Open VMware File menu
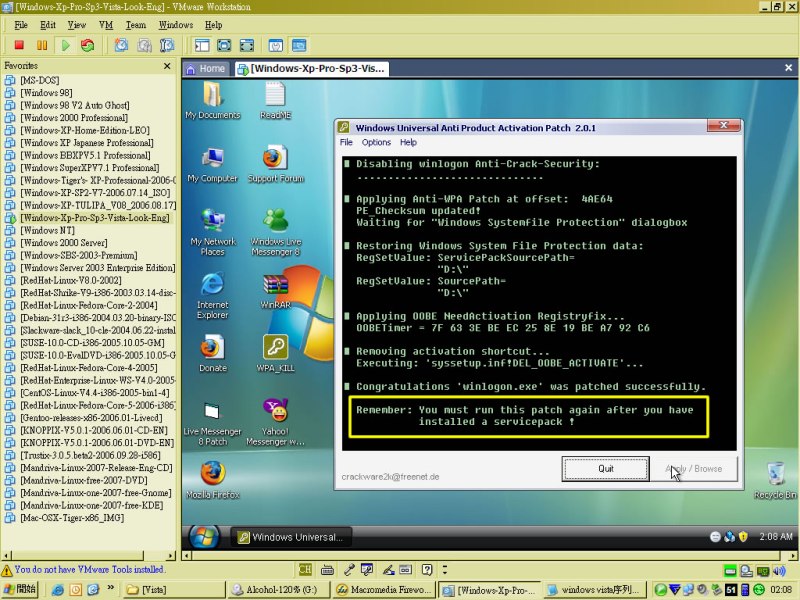Image resolution: width=800 pixels, height=600 pixels. 21,25
